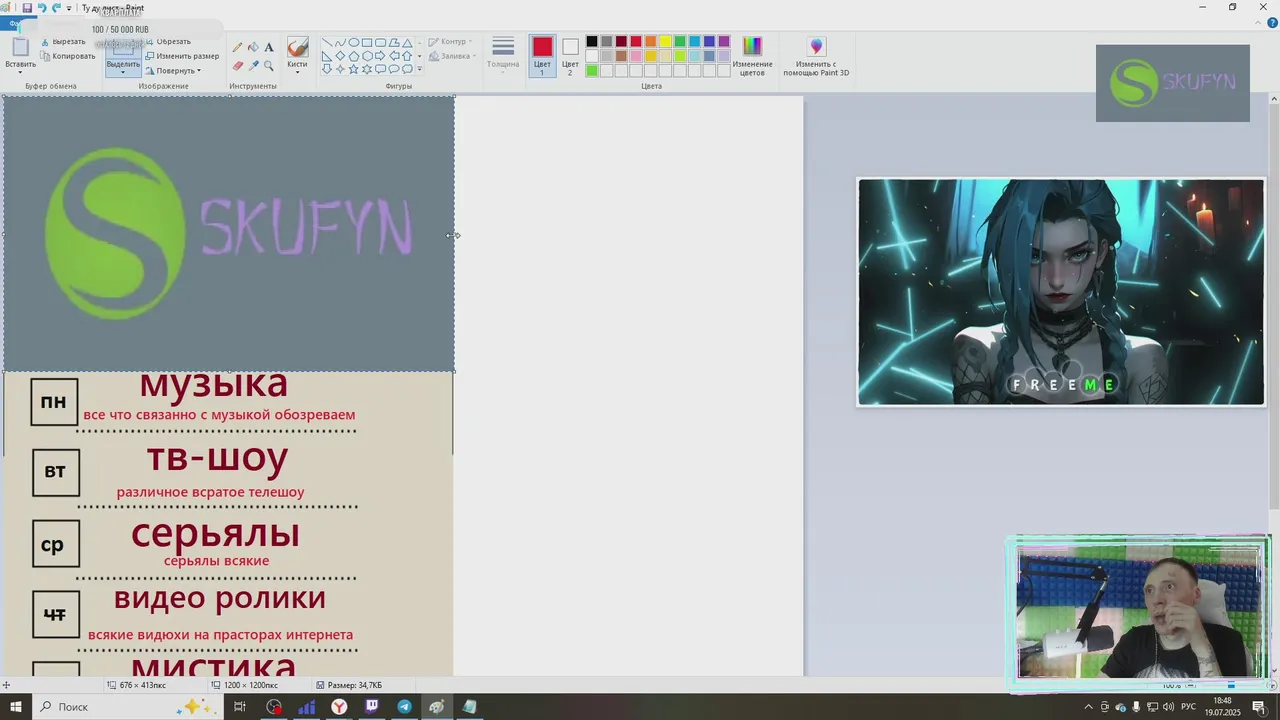This screenshot has width=1280, height=720.
Task: Click the FREEME character image overlay
Action: (x=1061, y=292)
